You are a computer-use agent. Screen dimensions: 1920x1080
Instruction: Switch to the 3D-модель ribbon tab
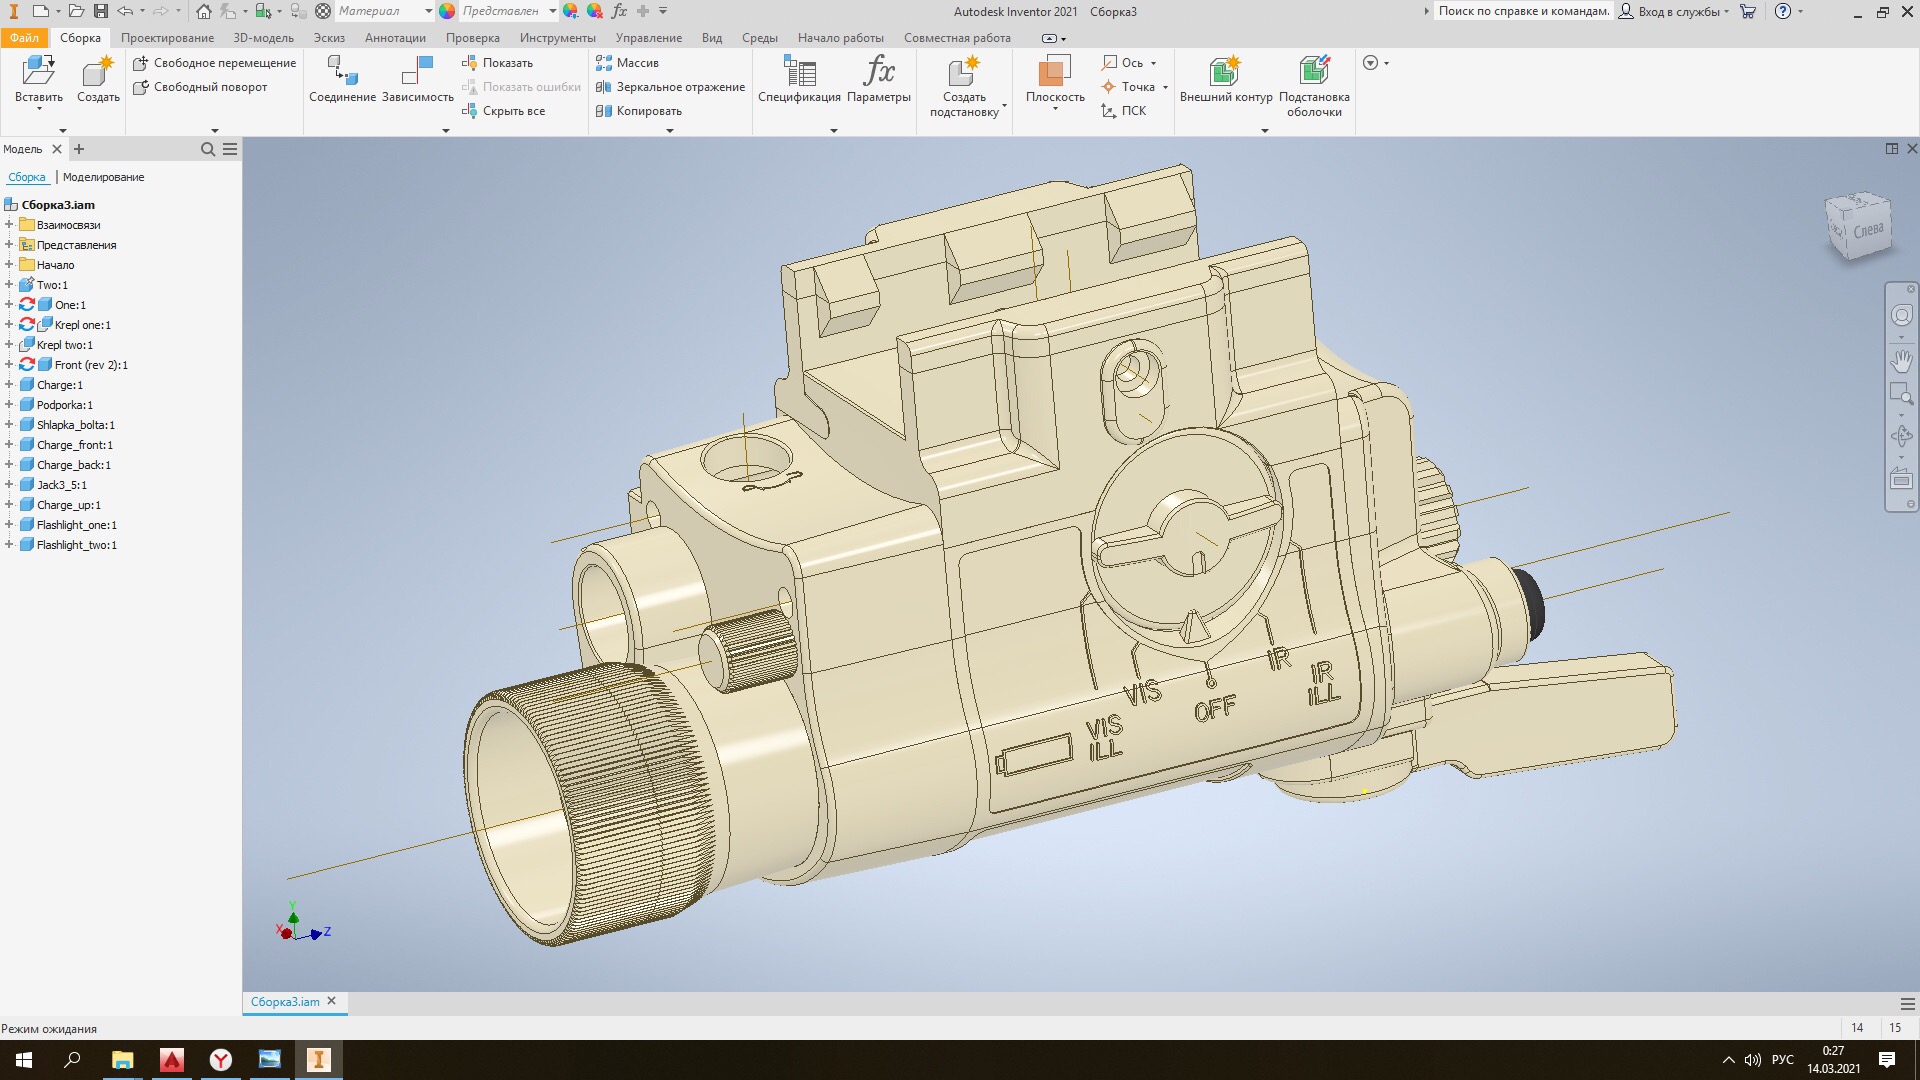pos(263,38)
